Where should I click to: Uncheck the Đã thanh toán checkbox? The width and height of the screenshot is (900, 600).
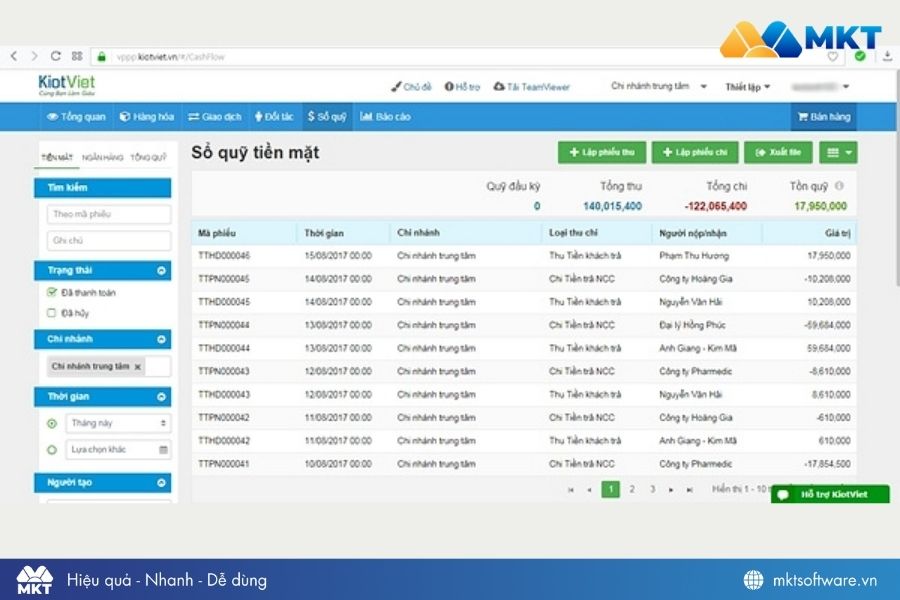pyautogui.click(x=52, y=293)
